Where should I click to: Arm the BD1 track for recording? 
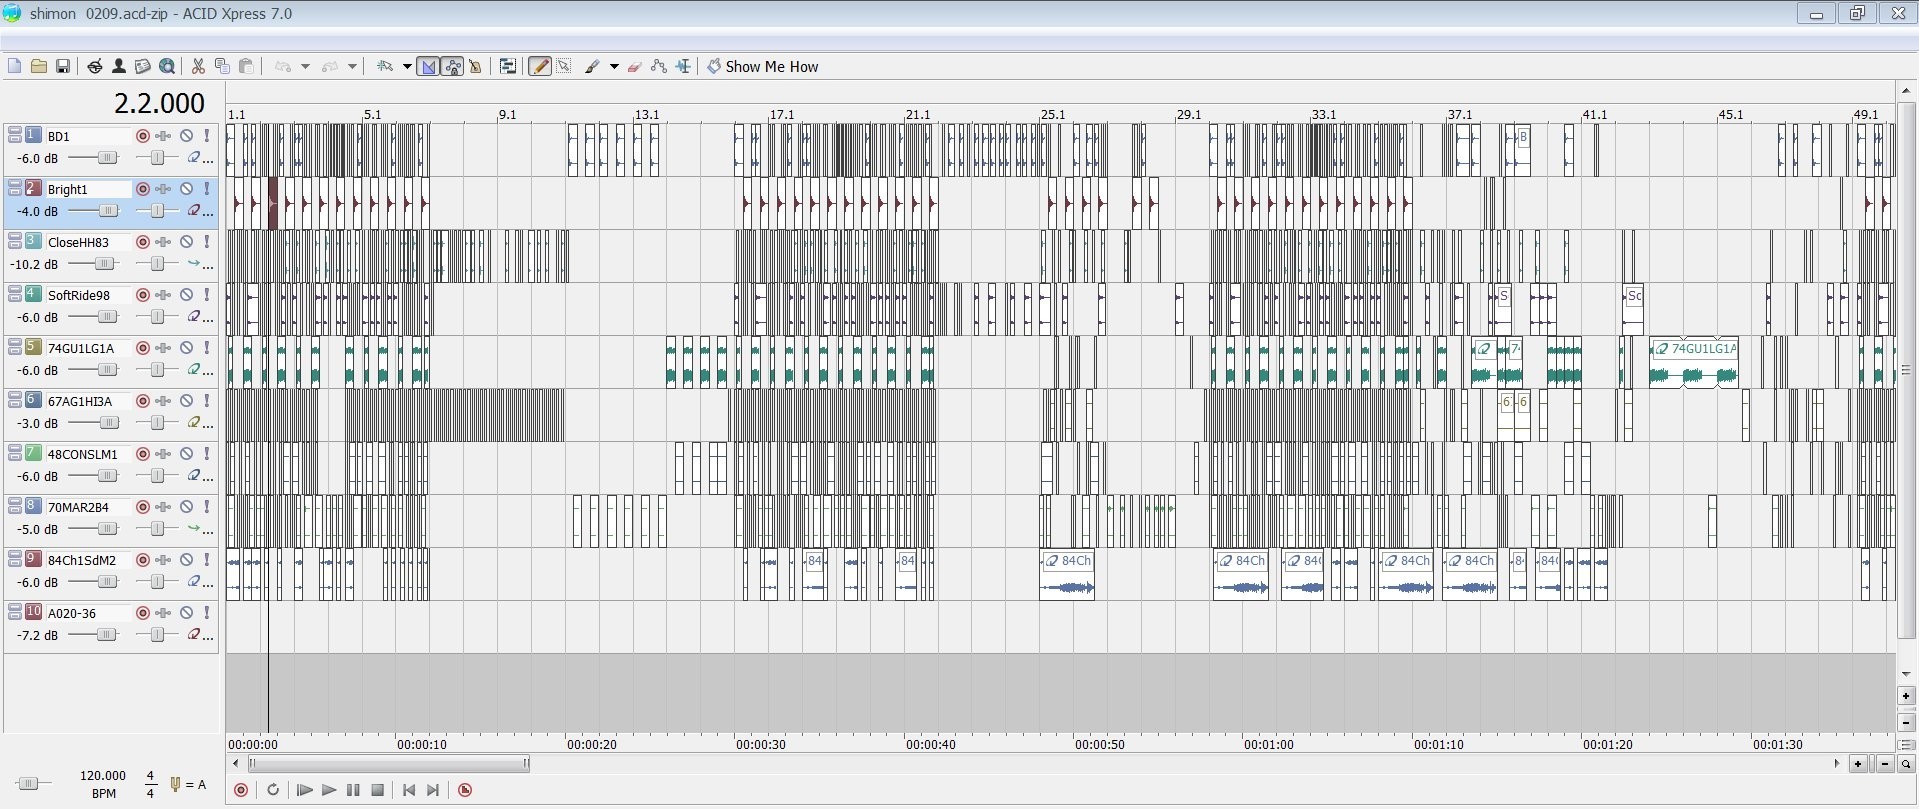142,136
